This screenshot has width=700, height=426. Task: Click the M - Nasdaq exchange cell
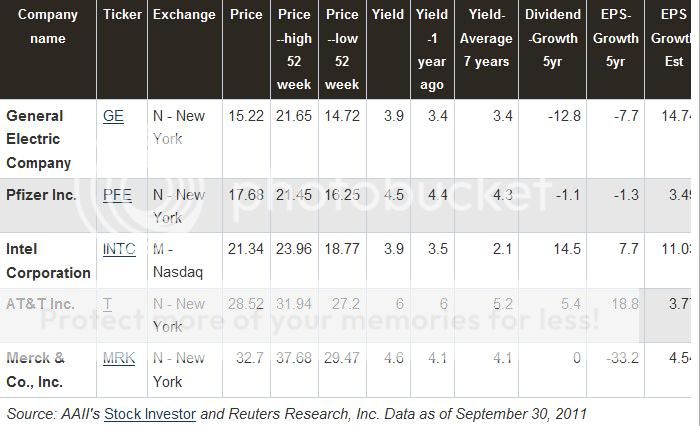(x=178, y=260)
